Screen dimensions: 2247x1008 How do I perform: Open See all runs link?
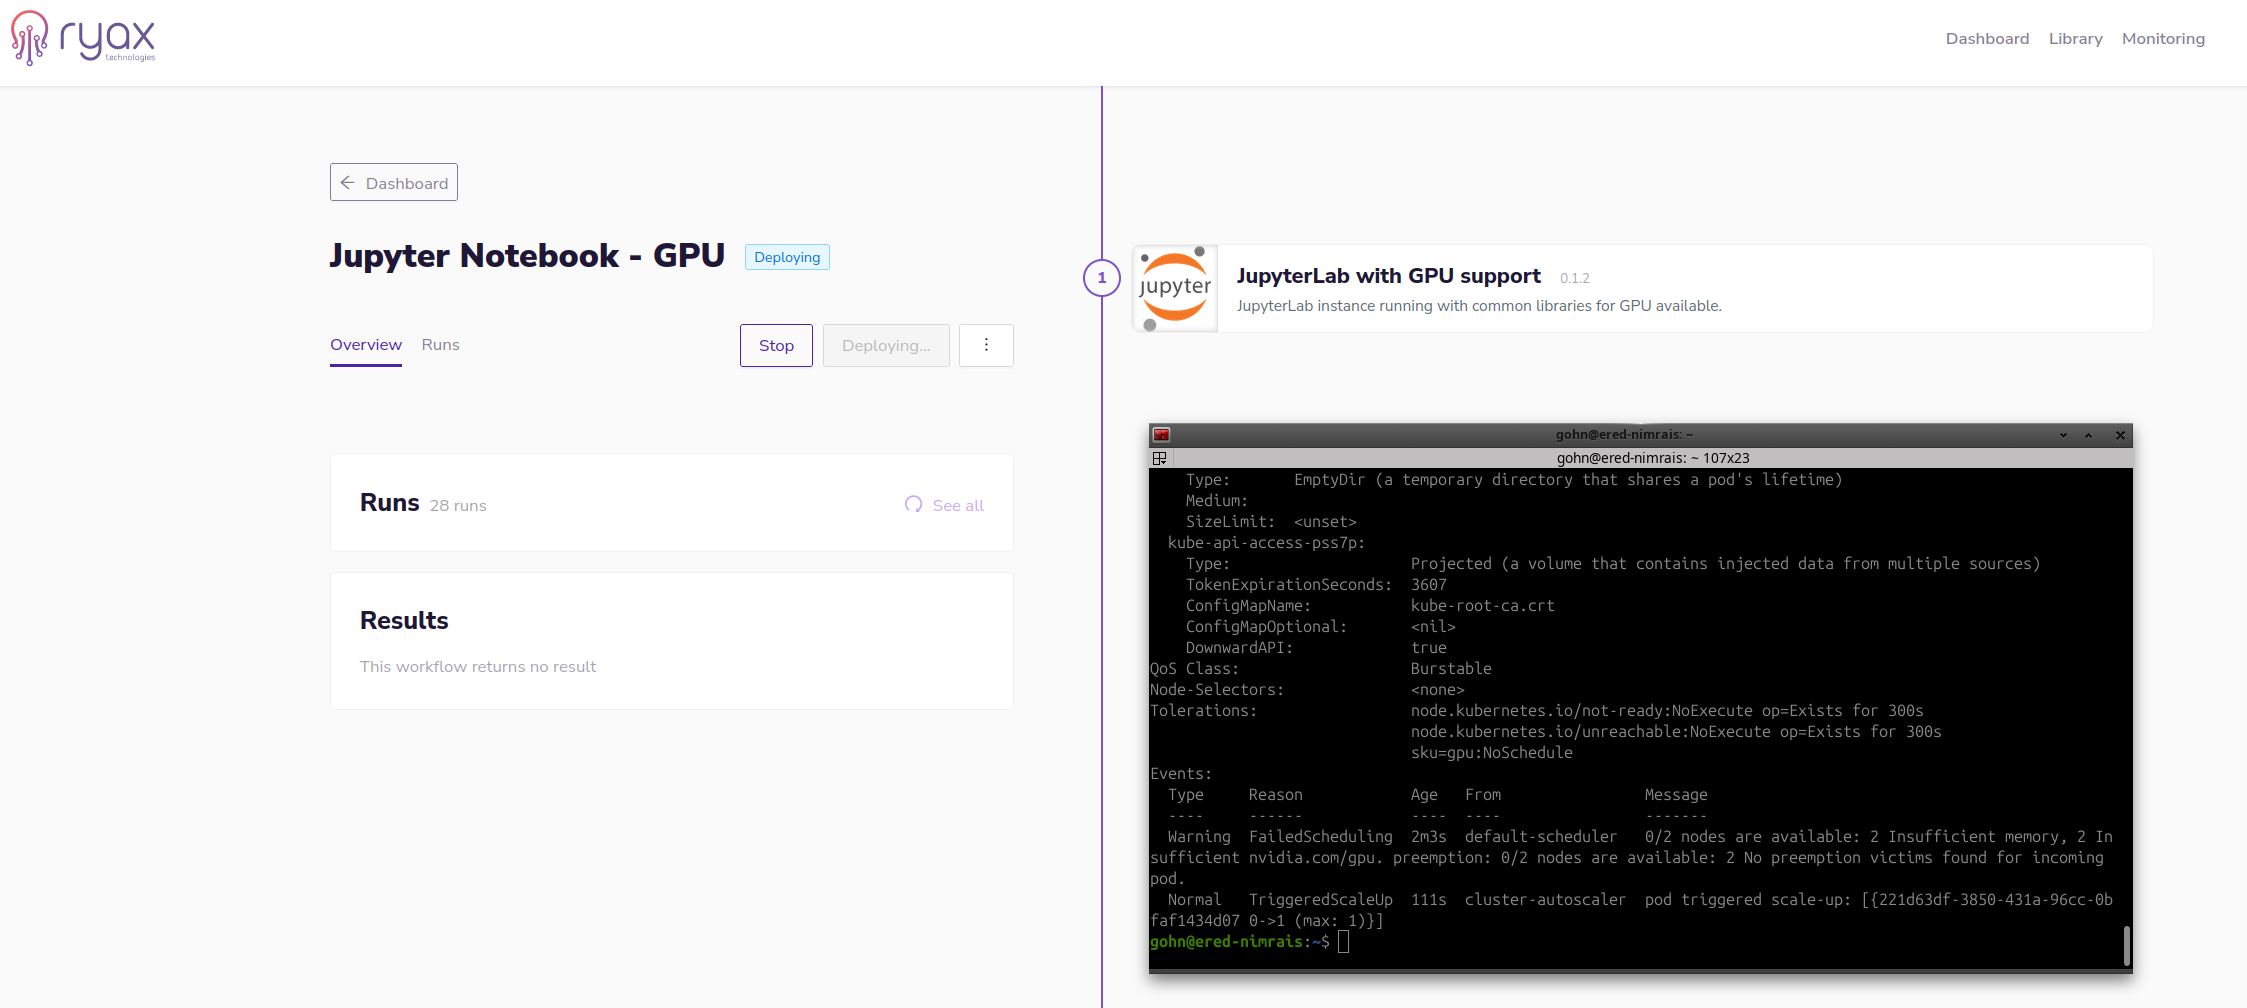pyautogui.click(x=958, y=506)
